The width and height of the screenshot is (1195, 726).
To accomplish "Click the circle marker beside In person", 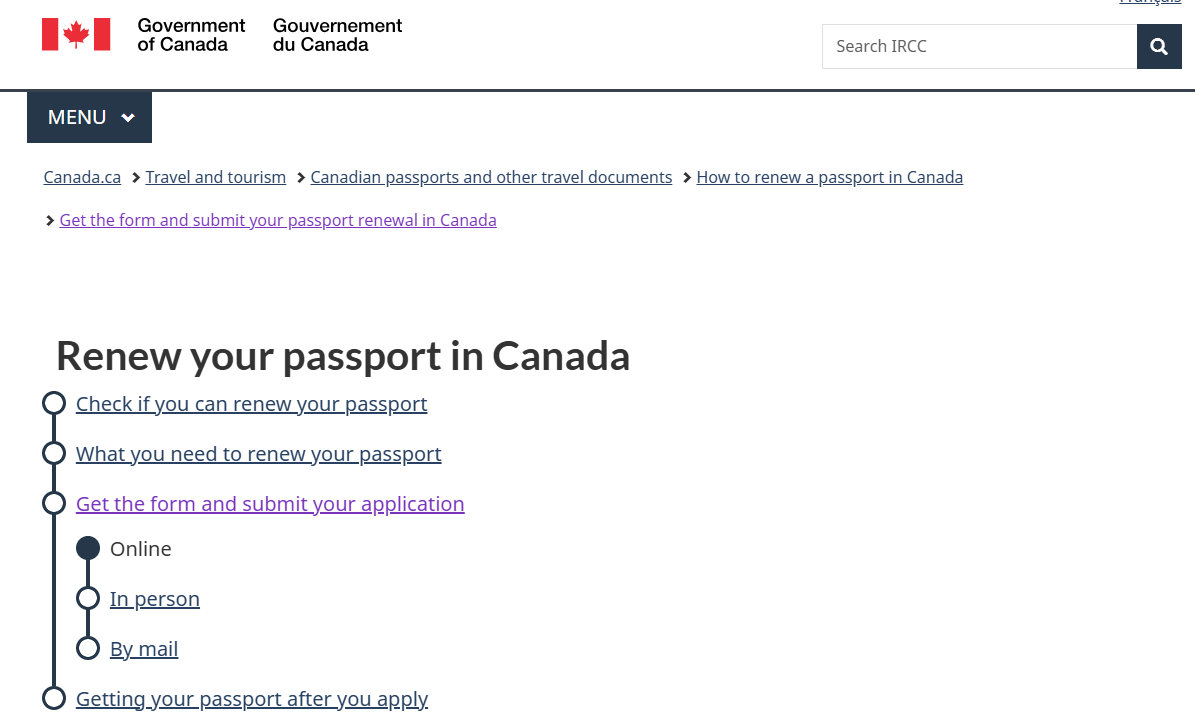I will (88, 598).
